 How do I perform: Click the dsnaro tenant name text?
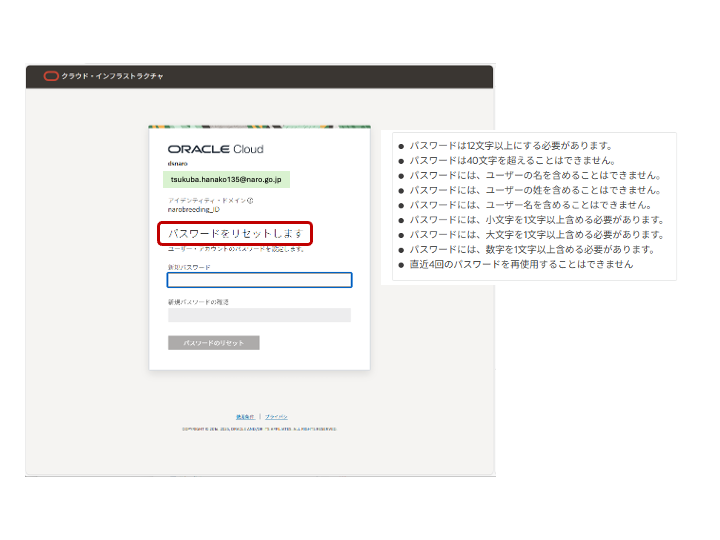click(178, 163)
